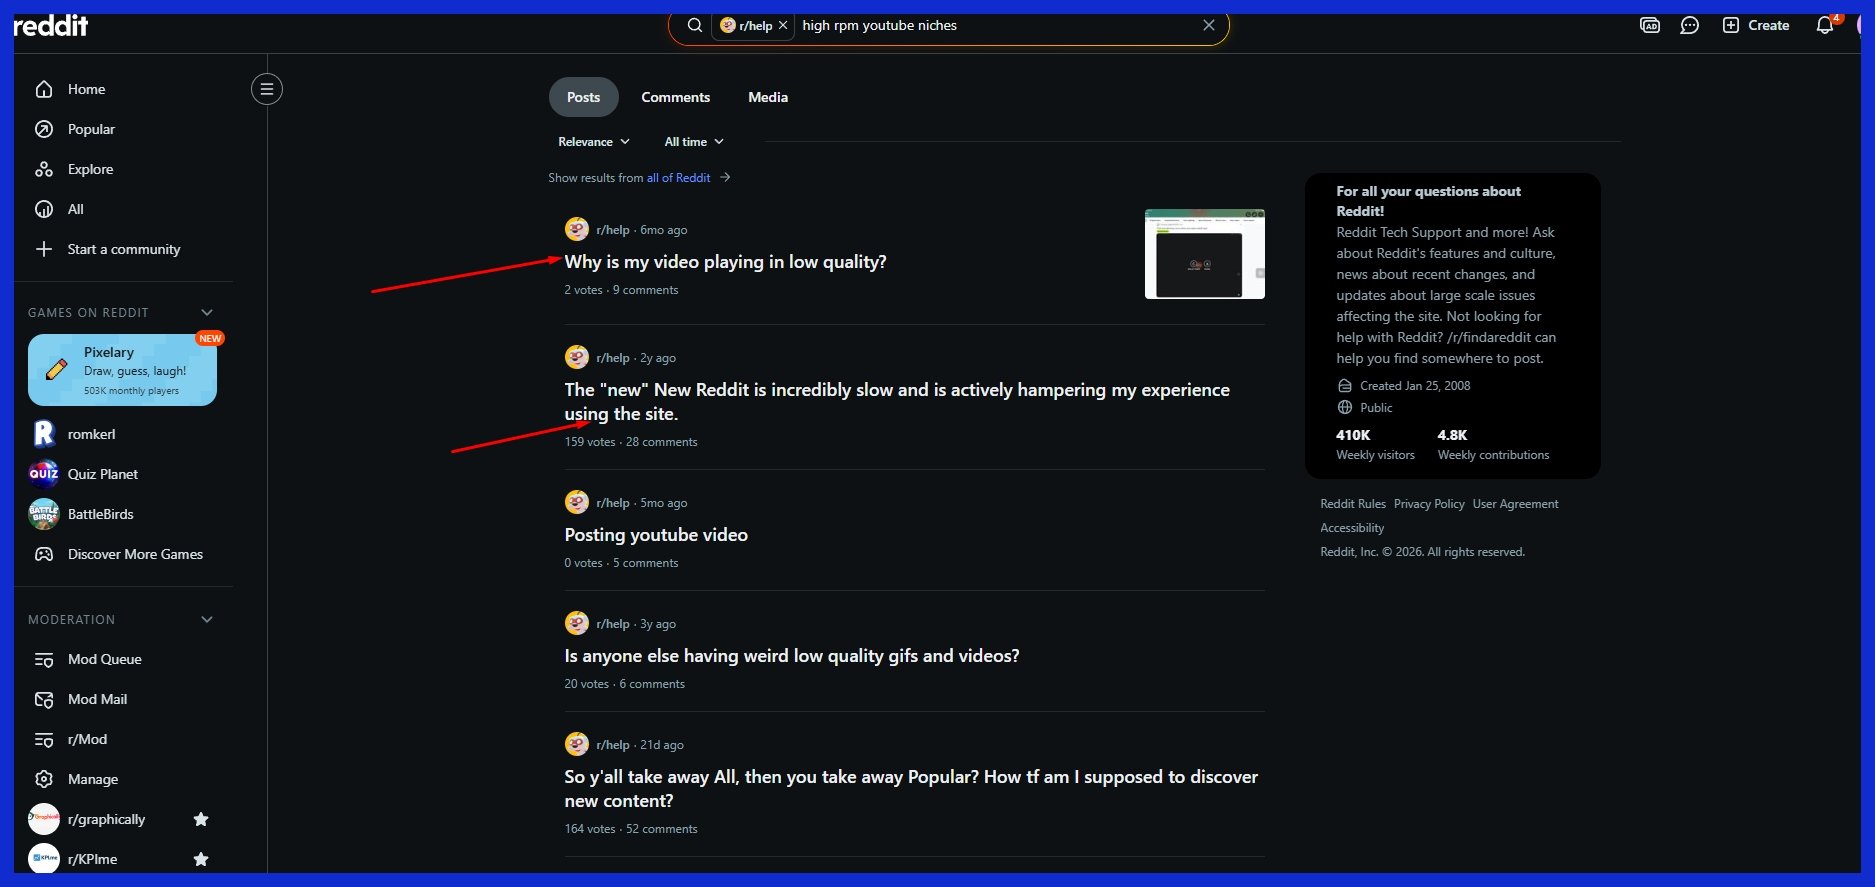Click the Reddit logo
1875x887 pixels.
coord(51,26)
